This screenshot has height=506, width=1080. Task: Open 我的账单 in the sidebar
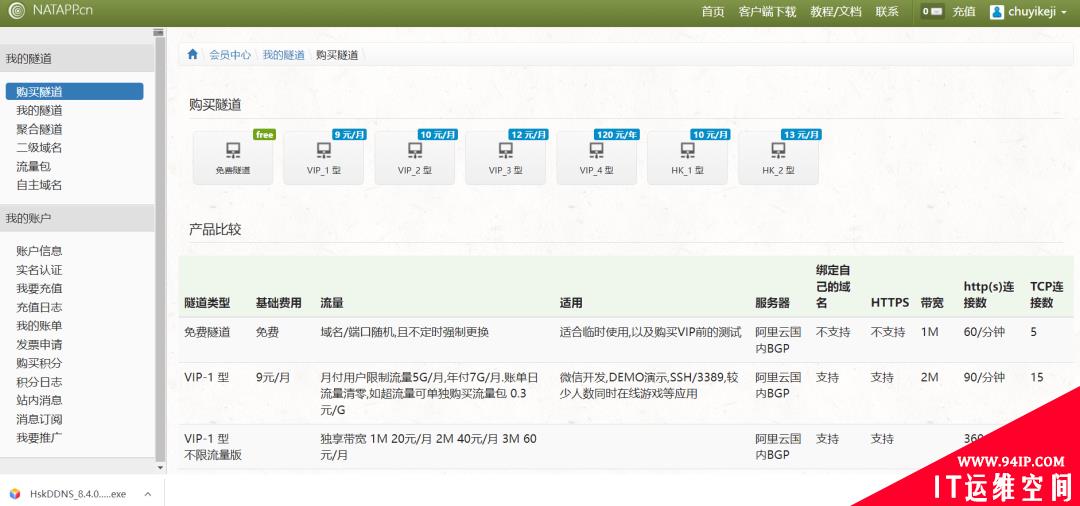pos(39,326)
